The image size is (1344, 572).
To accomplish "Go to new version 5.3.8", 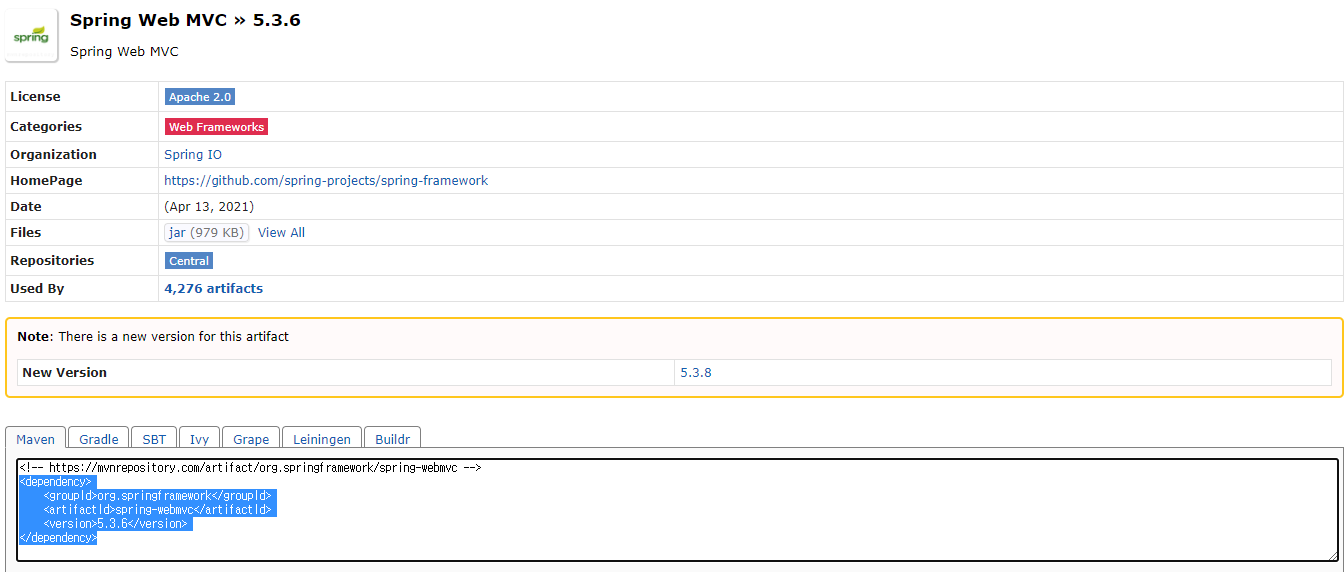I will [696, 372].
